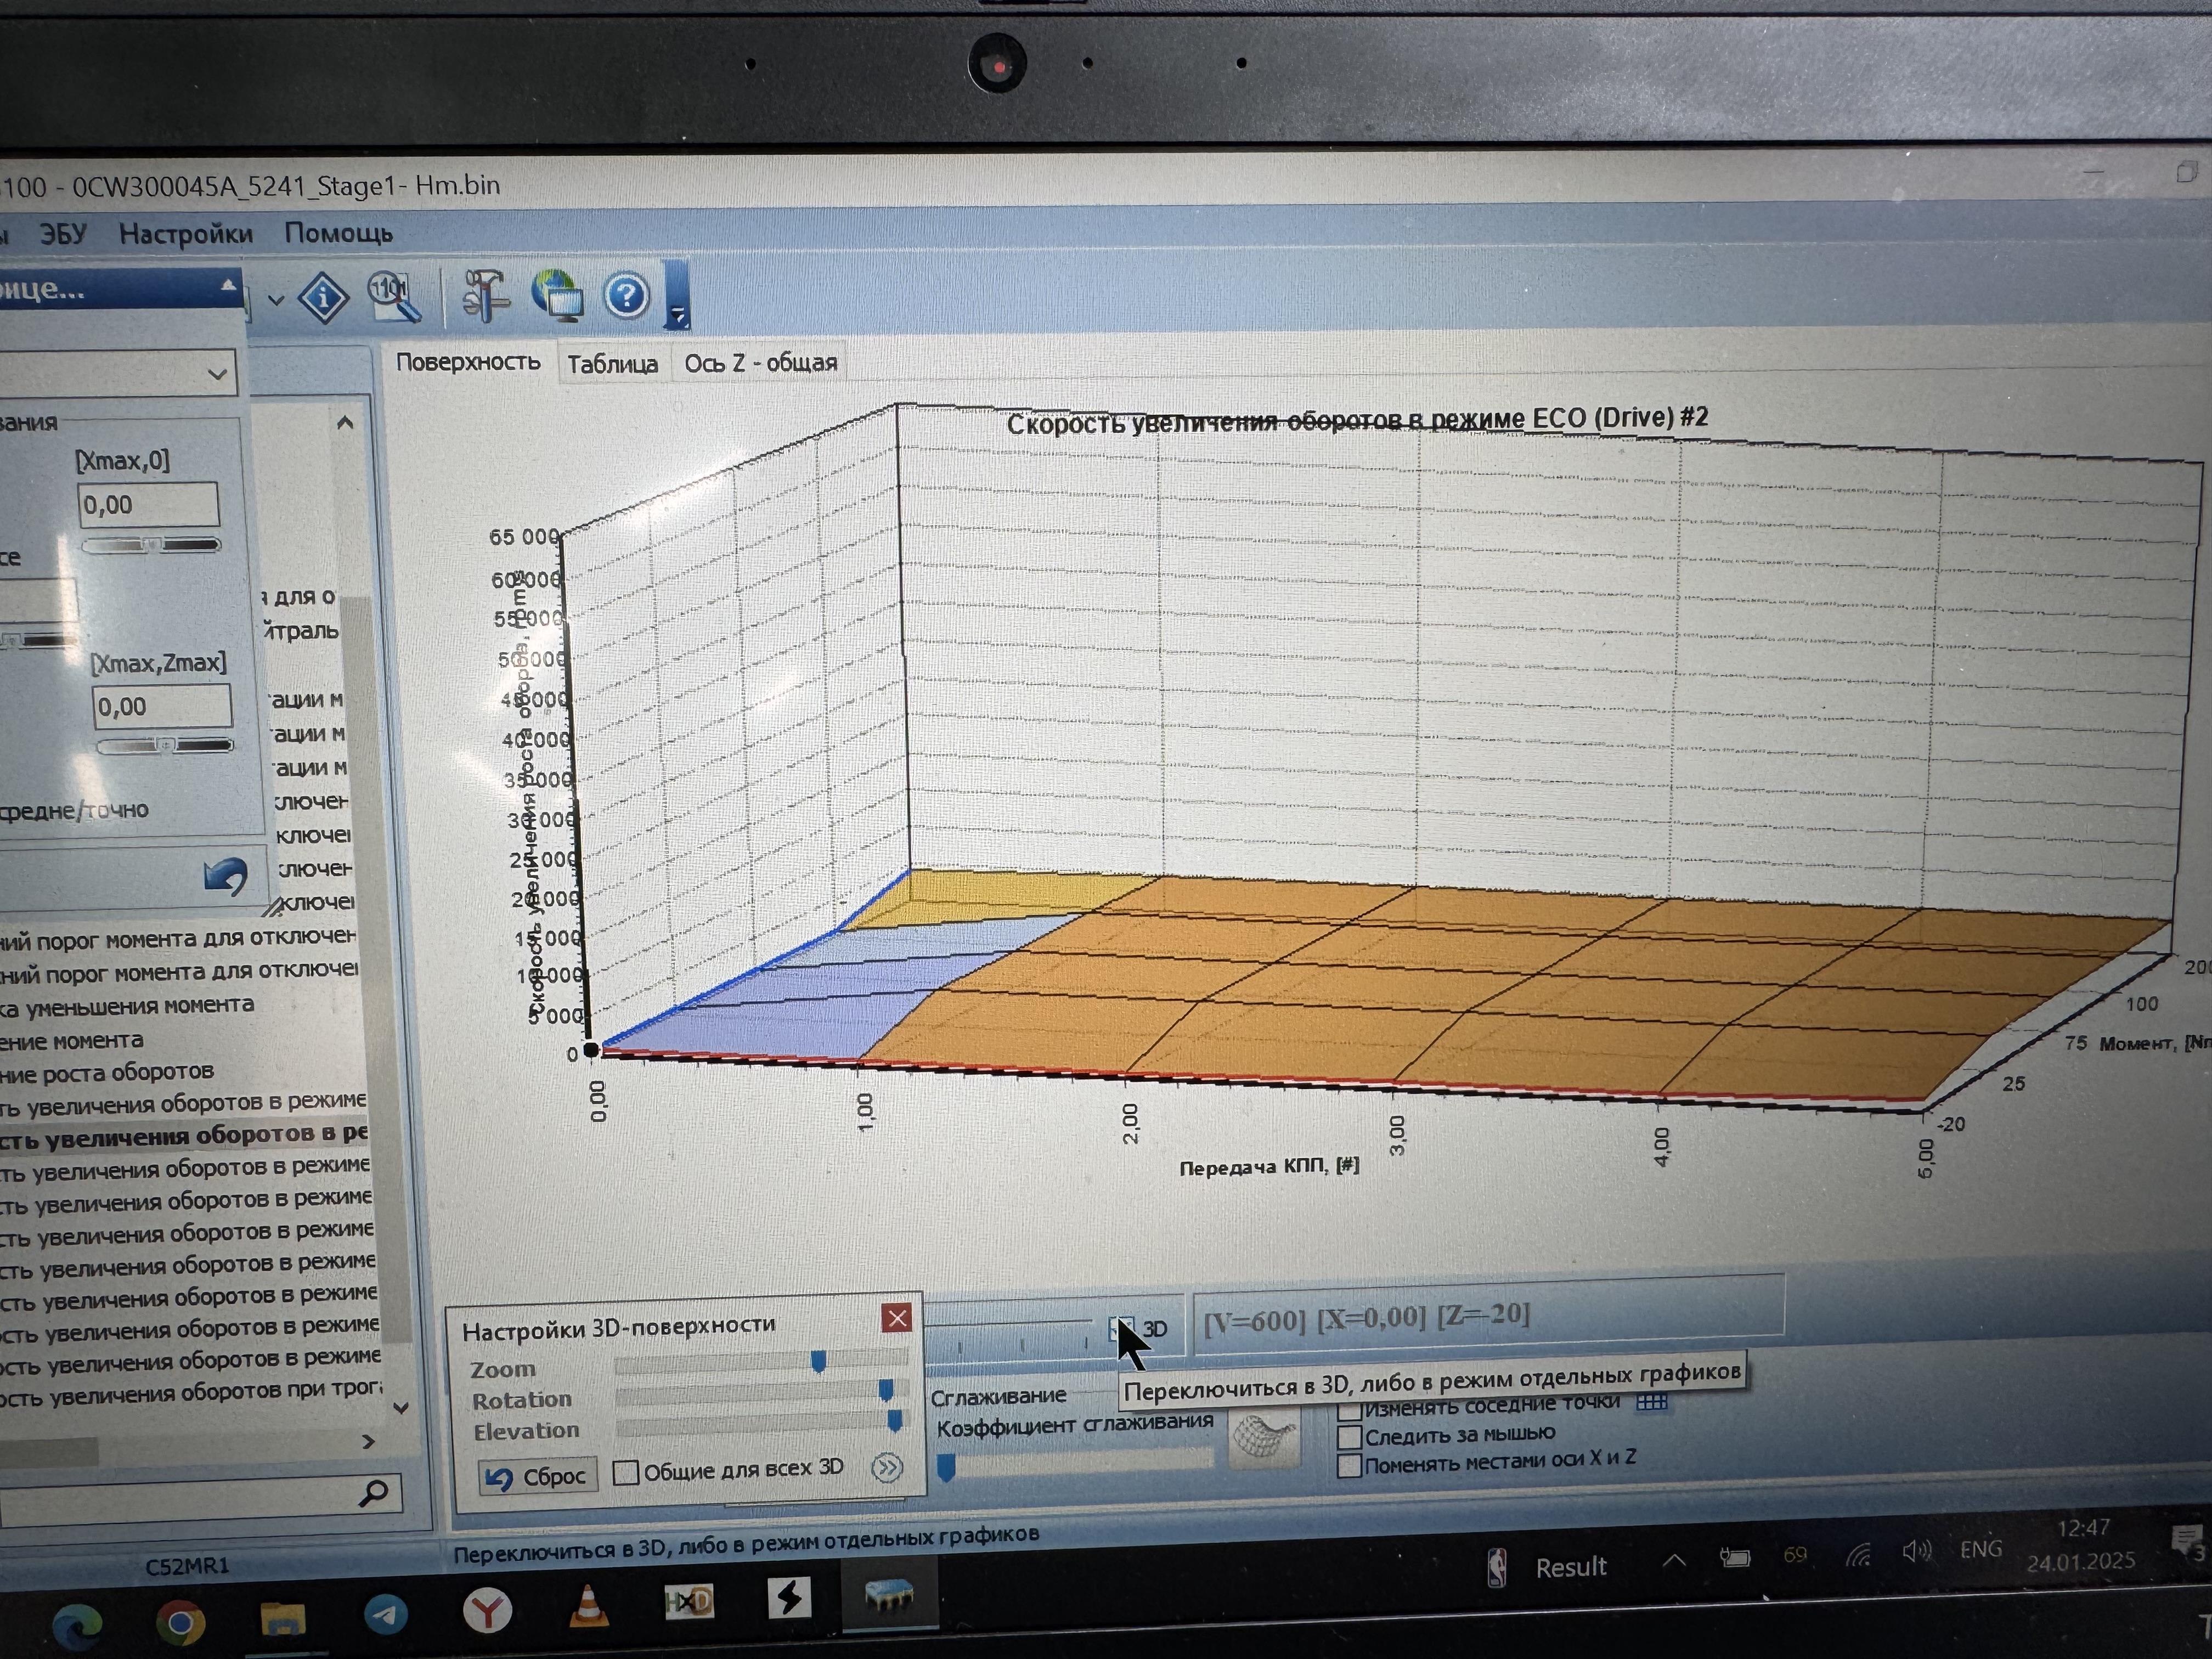
Task: Open the blue question mark help icon
Action: click(627, 296)
